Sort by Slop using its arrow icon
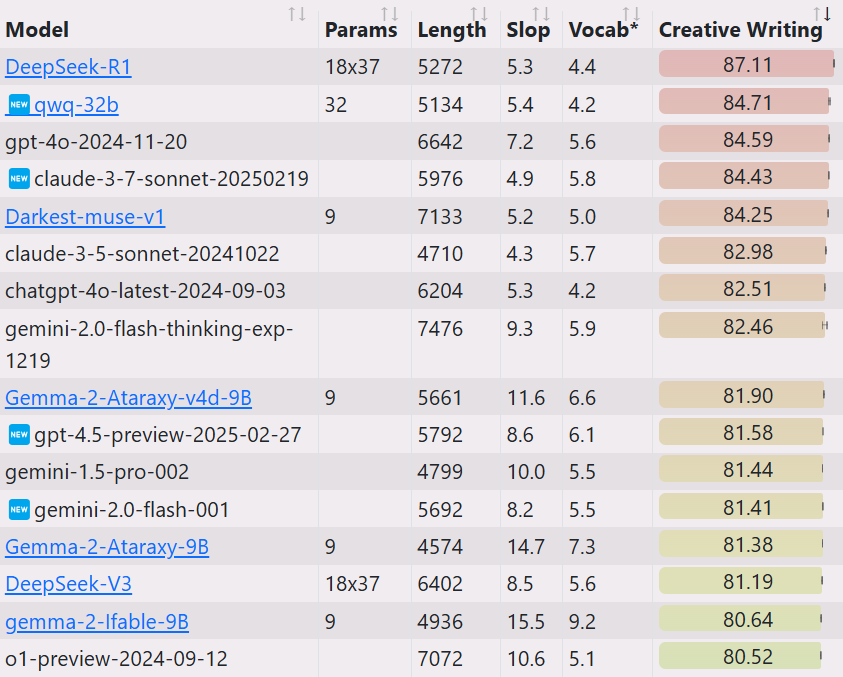The image size is (843, 677). pos(541,14)
